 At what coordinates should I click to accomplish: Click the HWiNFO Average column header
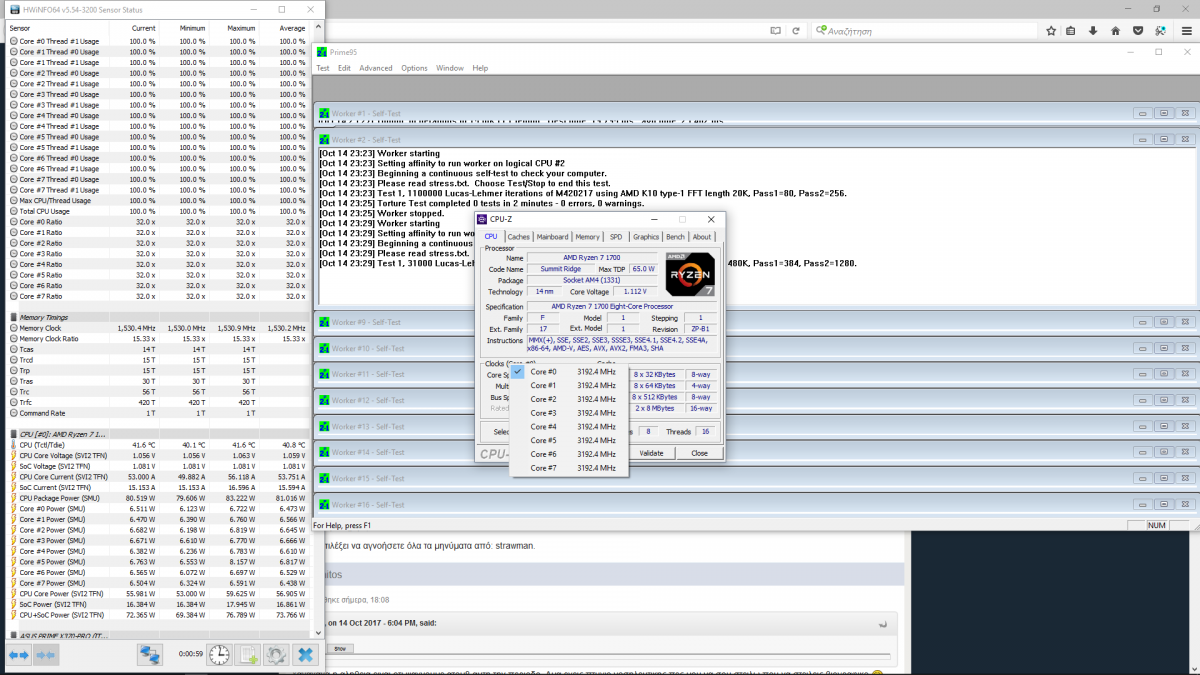coord(283,28)
